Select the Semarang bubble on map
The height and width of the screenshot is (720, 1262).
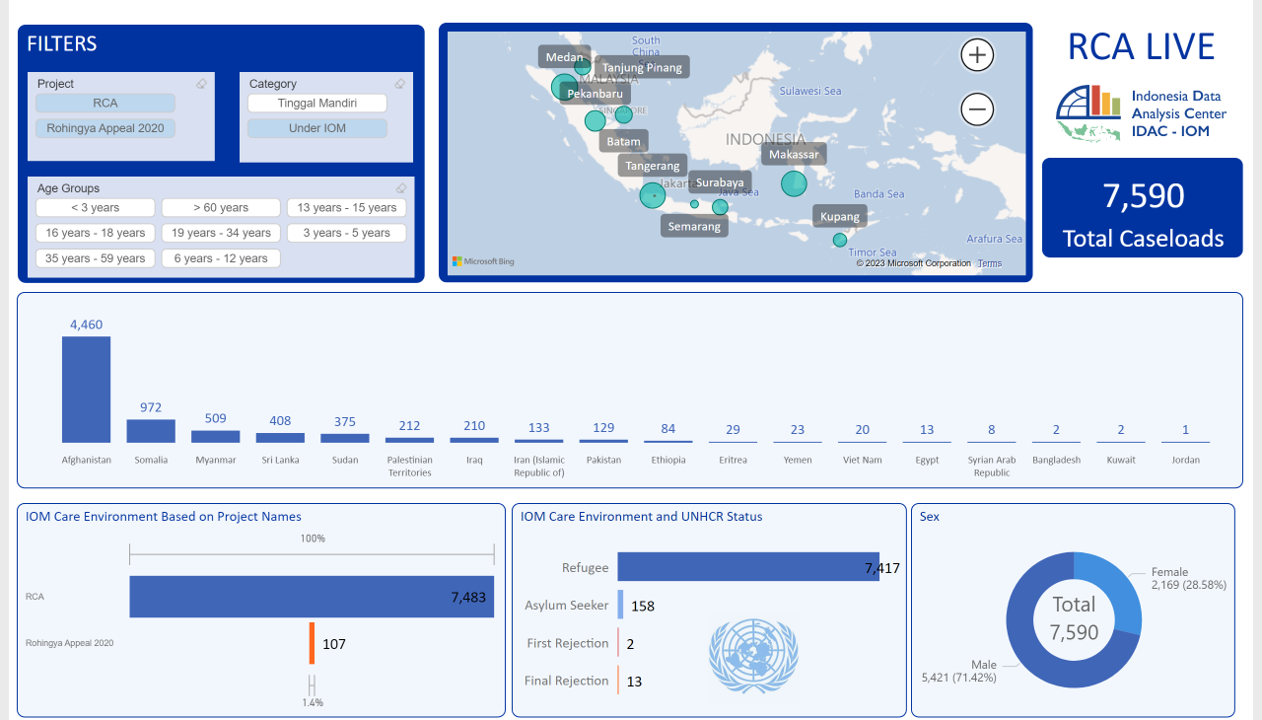pyautogui.click(x=694, y=204)
